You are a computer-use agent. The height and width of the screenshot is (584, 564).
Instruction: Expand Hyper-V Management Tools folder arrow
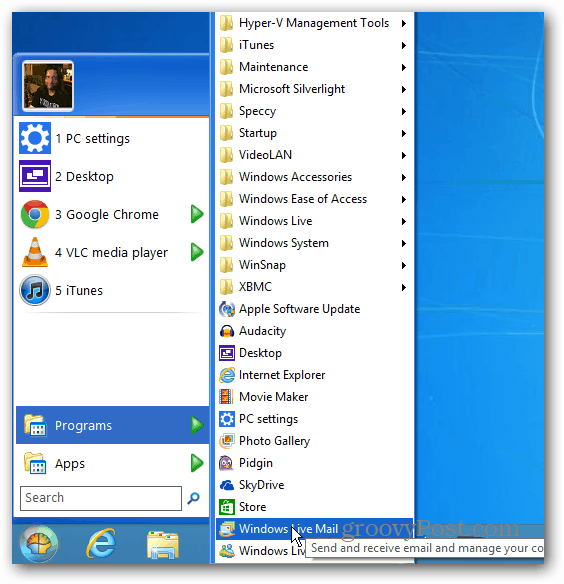pos(404,23)
